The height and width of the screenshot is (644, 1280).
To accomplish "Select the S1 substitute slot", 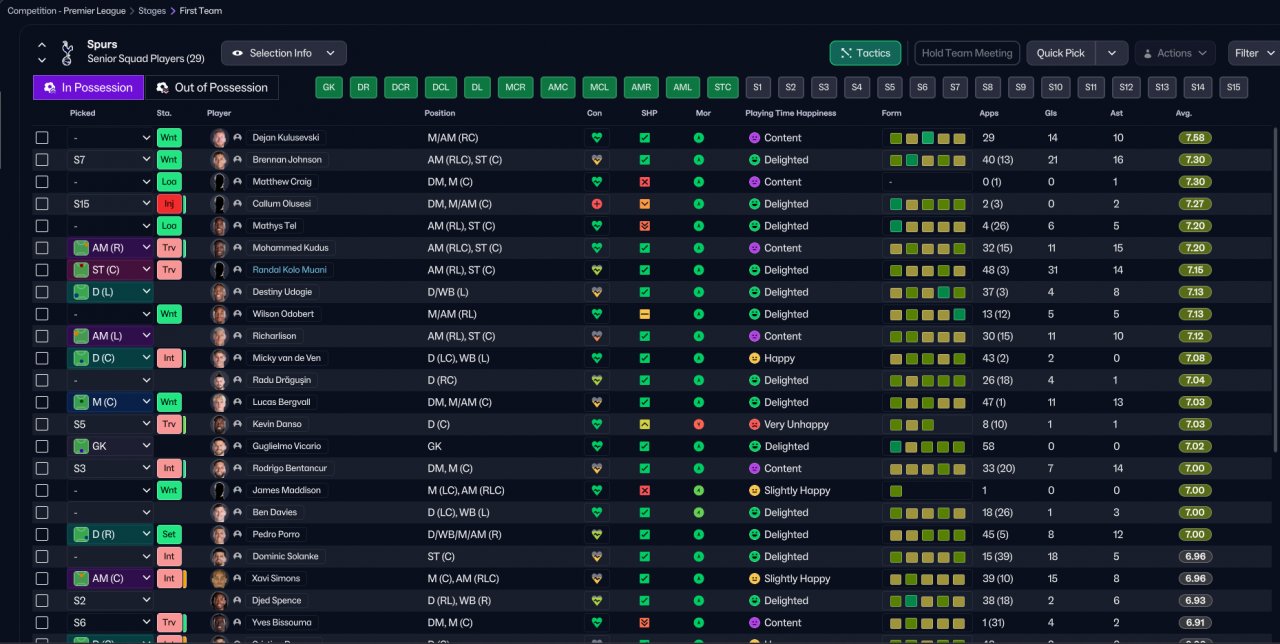I will pos(757,87).
